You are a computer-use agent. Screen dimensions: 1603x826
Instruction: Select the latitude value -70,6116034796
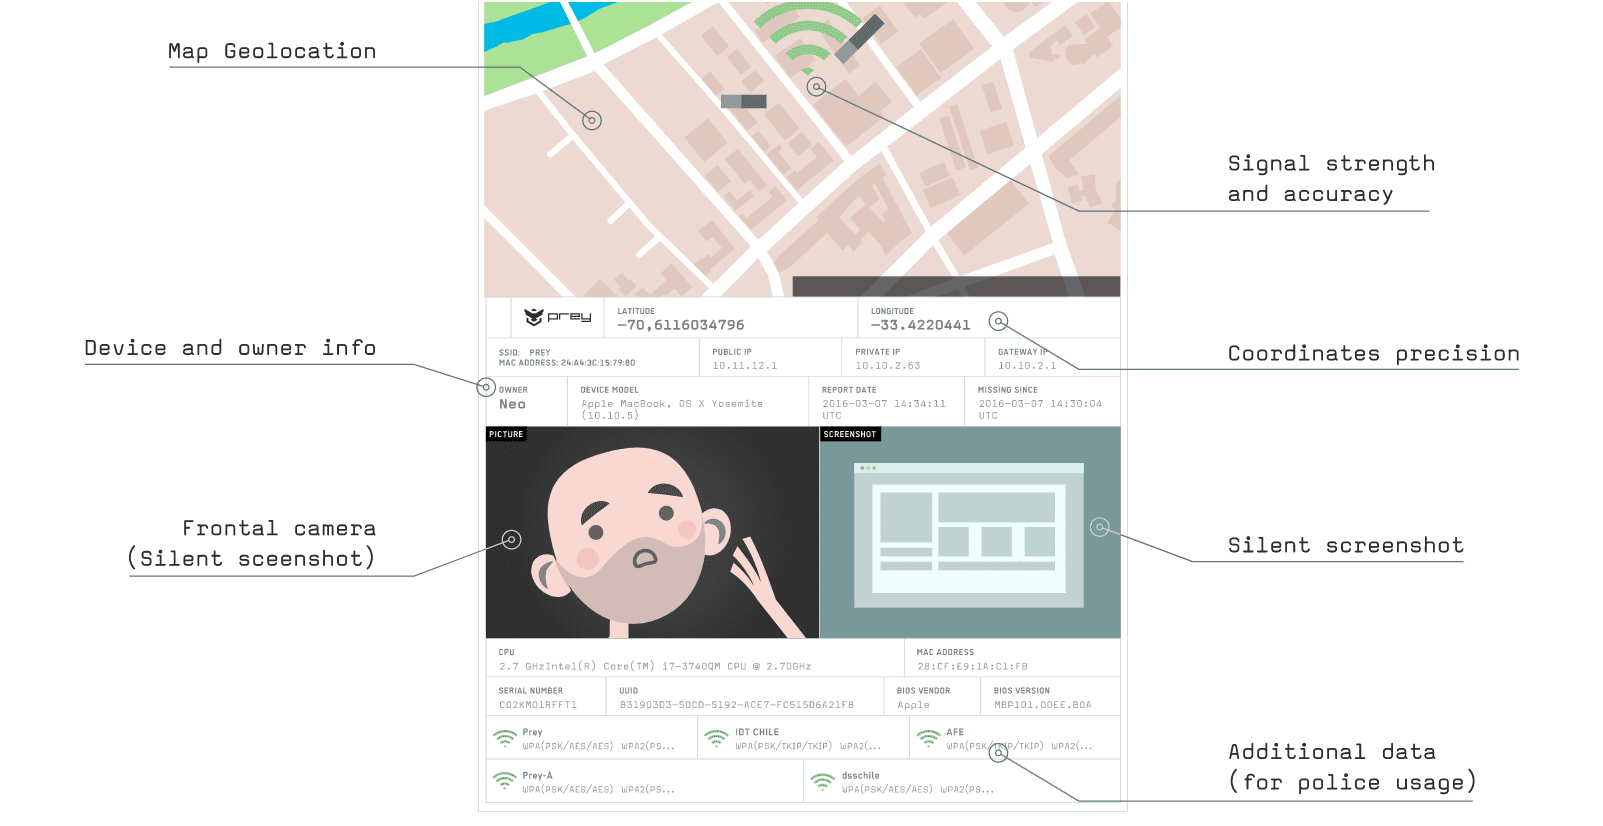point(681,325)
